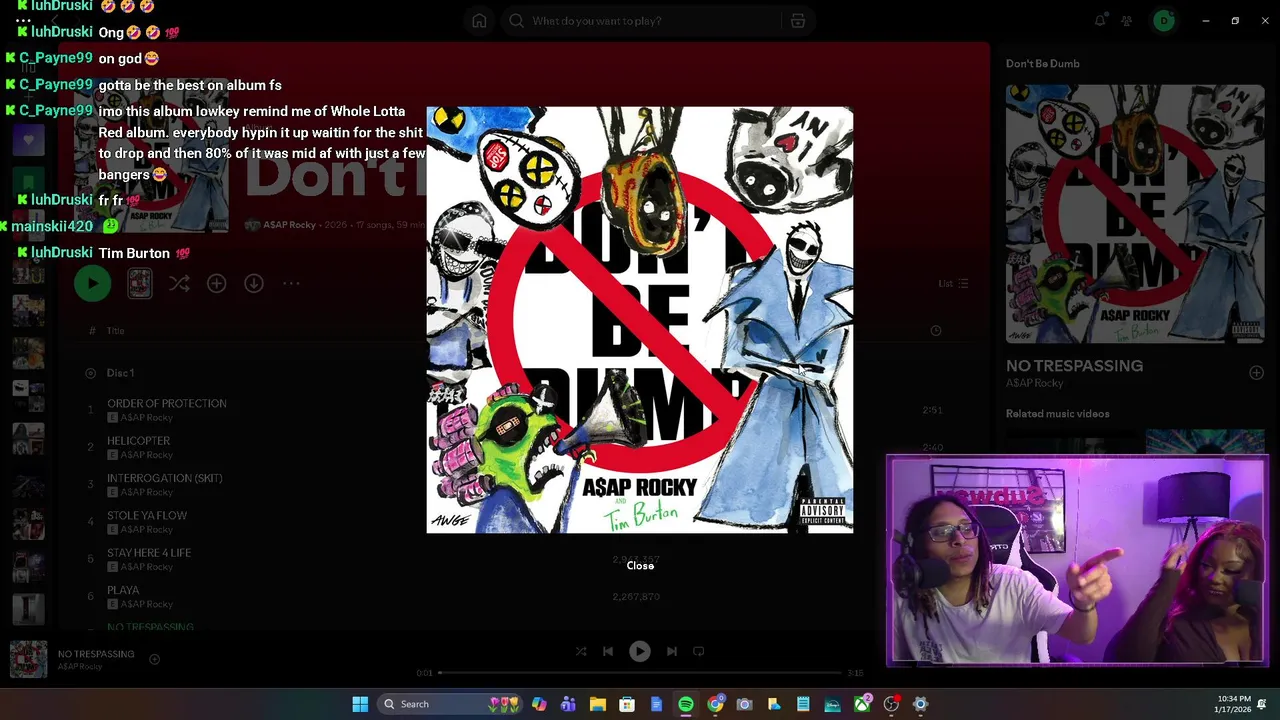Close the enlarged album cover view
Viewport: 1280px width, 720px height.
[640, 566]
